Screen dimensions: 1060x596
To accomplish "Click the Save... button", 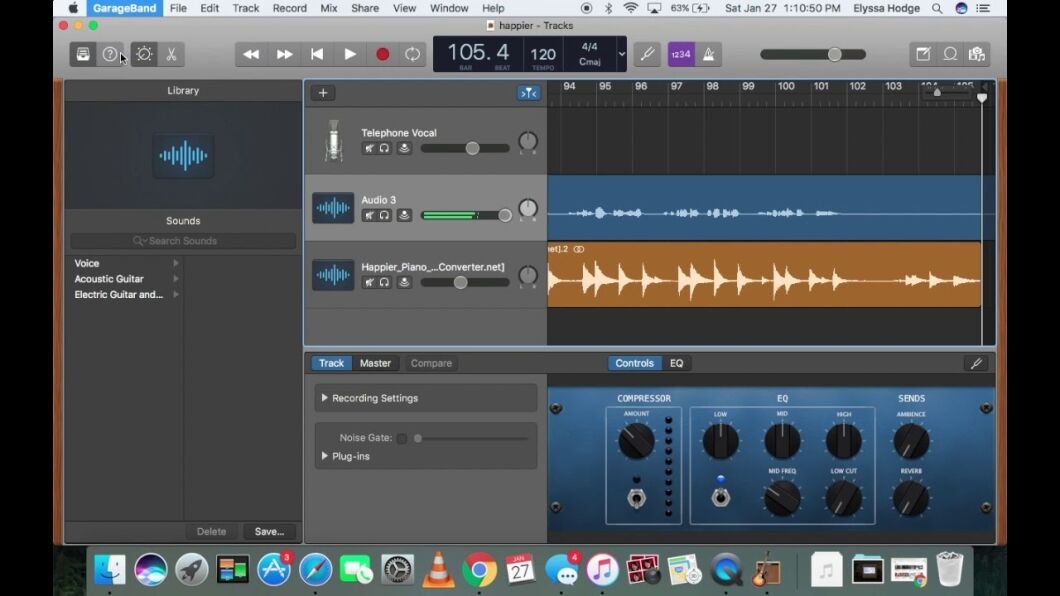I will pos(268,531).
